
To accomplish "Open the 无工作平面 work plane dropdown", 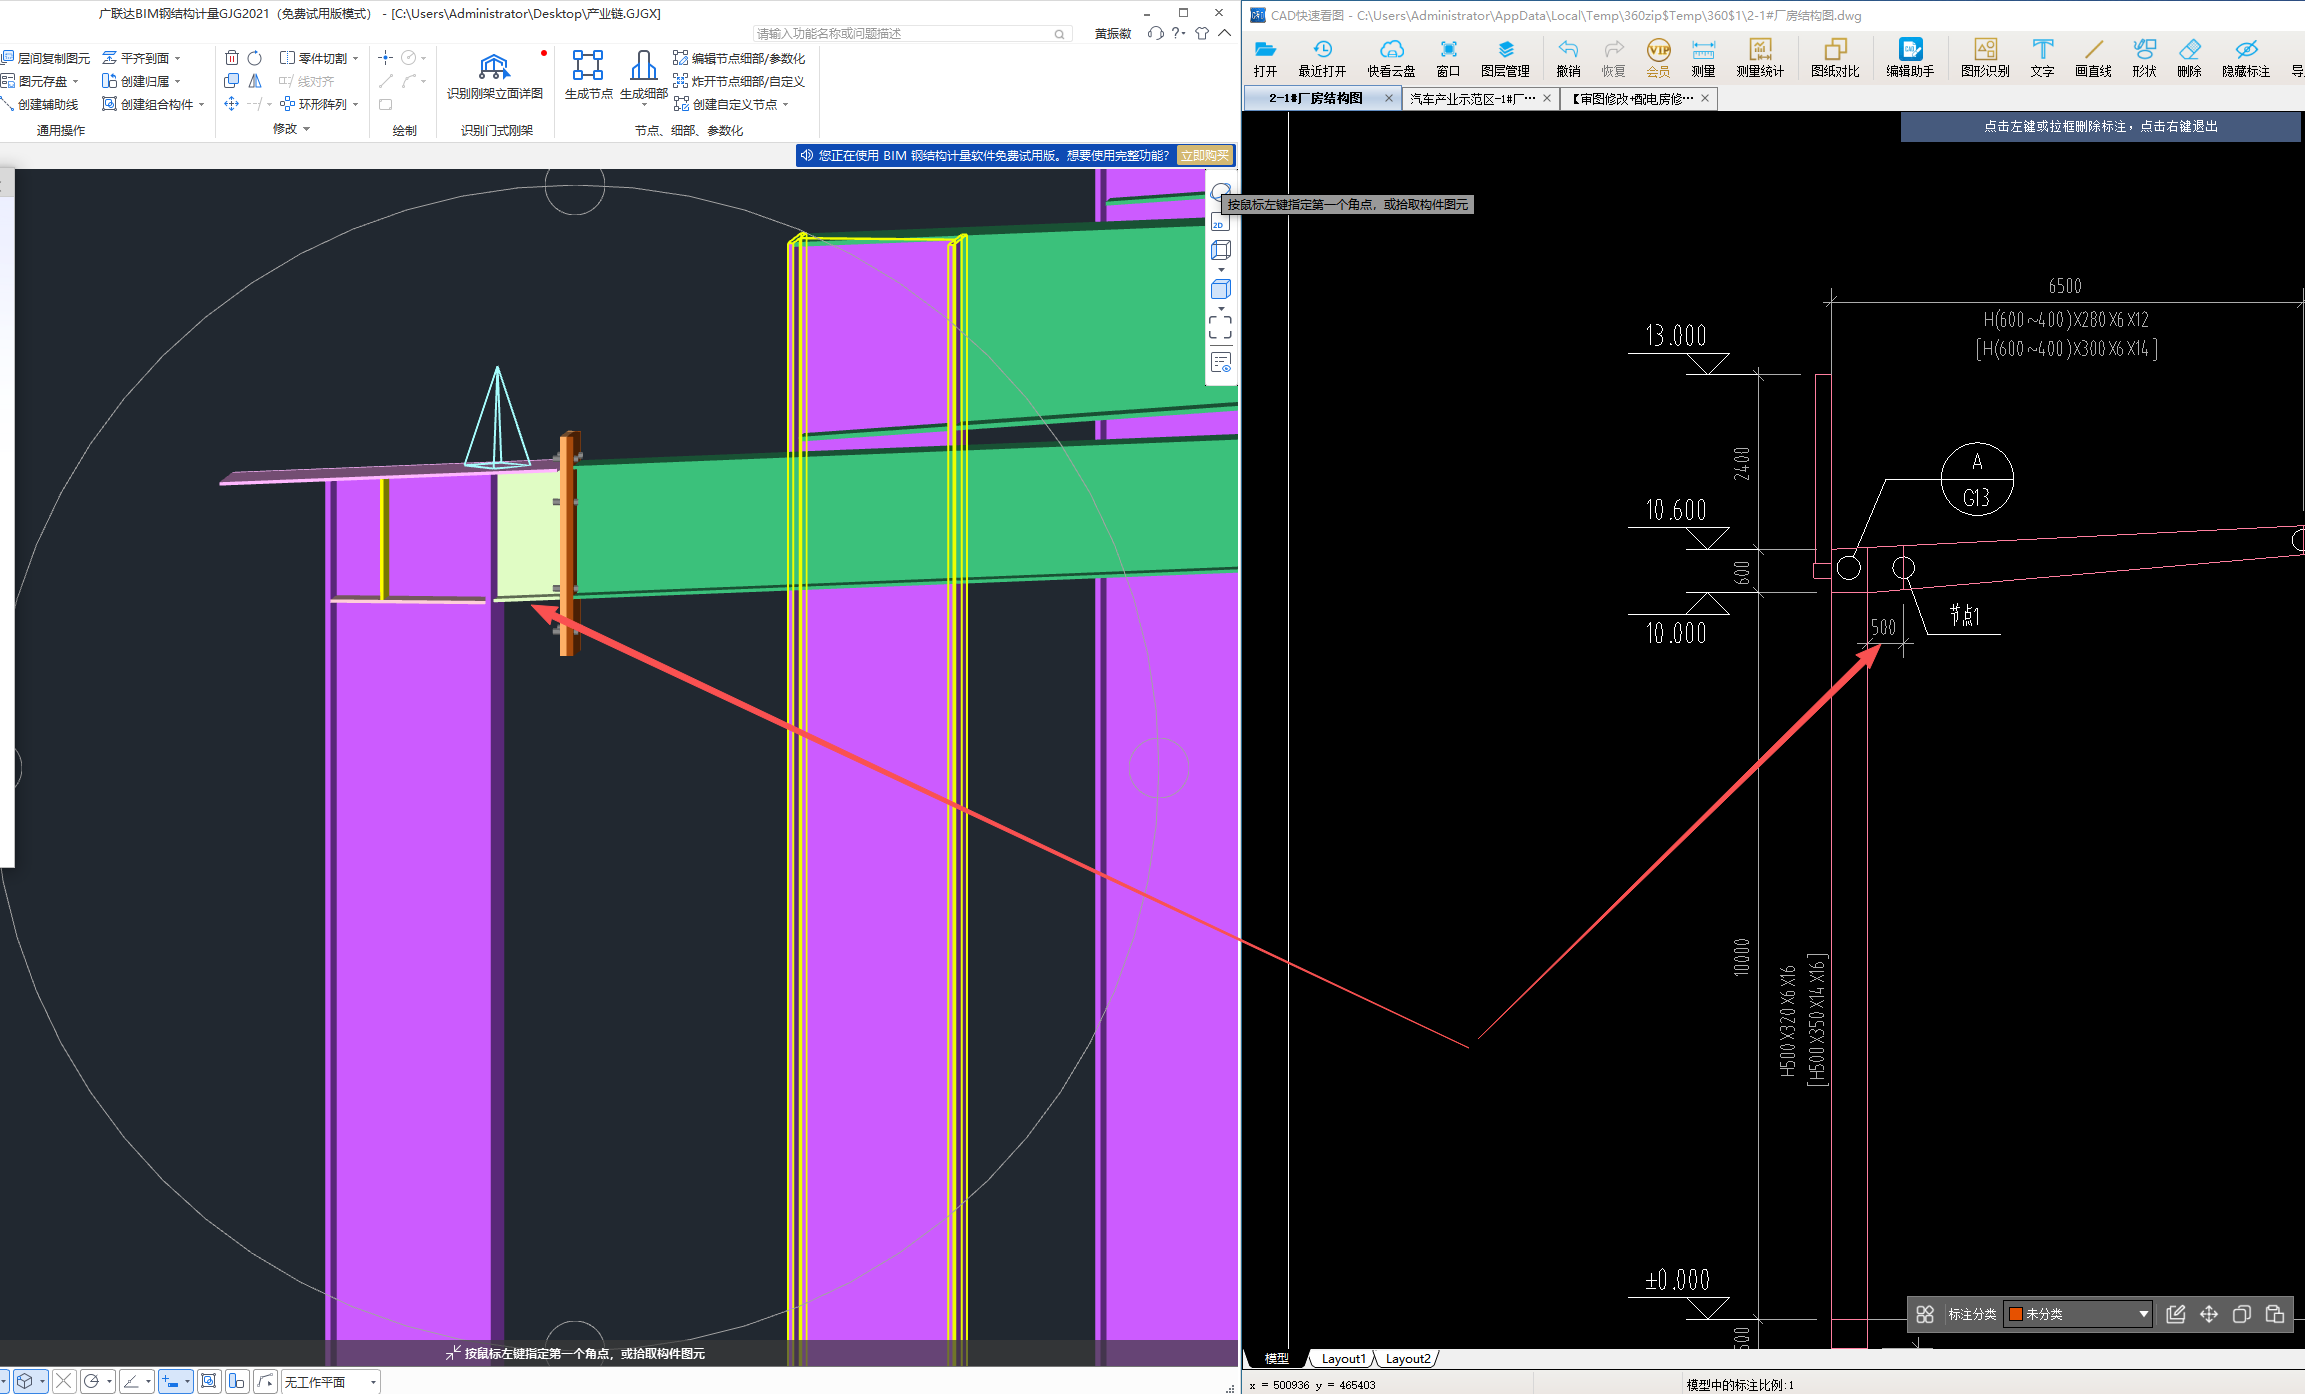I will point(373,1382).
